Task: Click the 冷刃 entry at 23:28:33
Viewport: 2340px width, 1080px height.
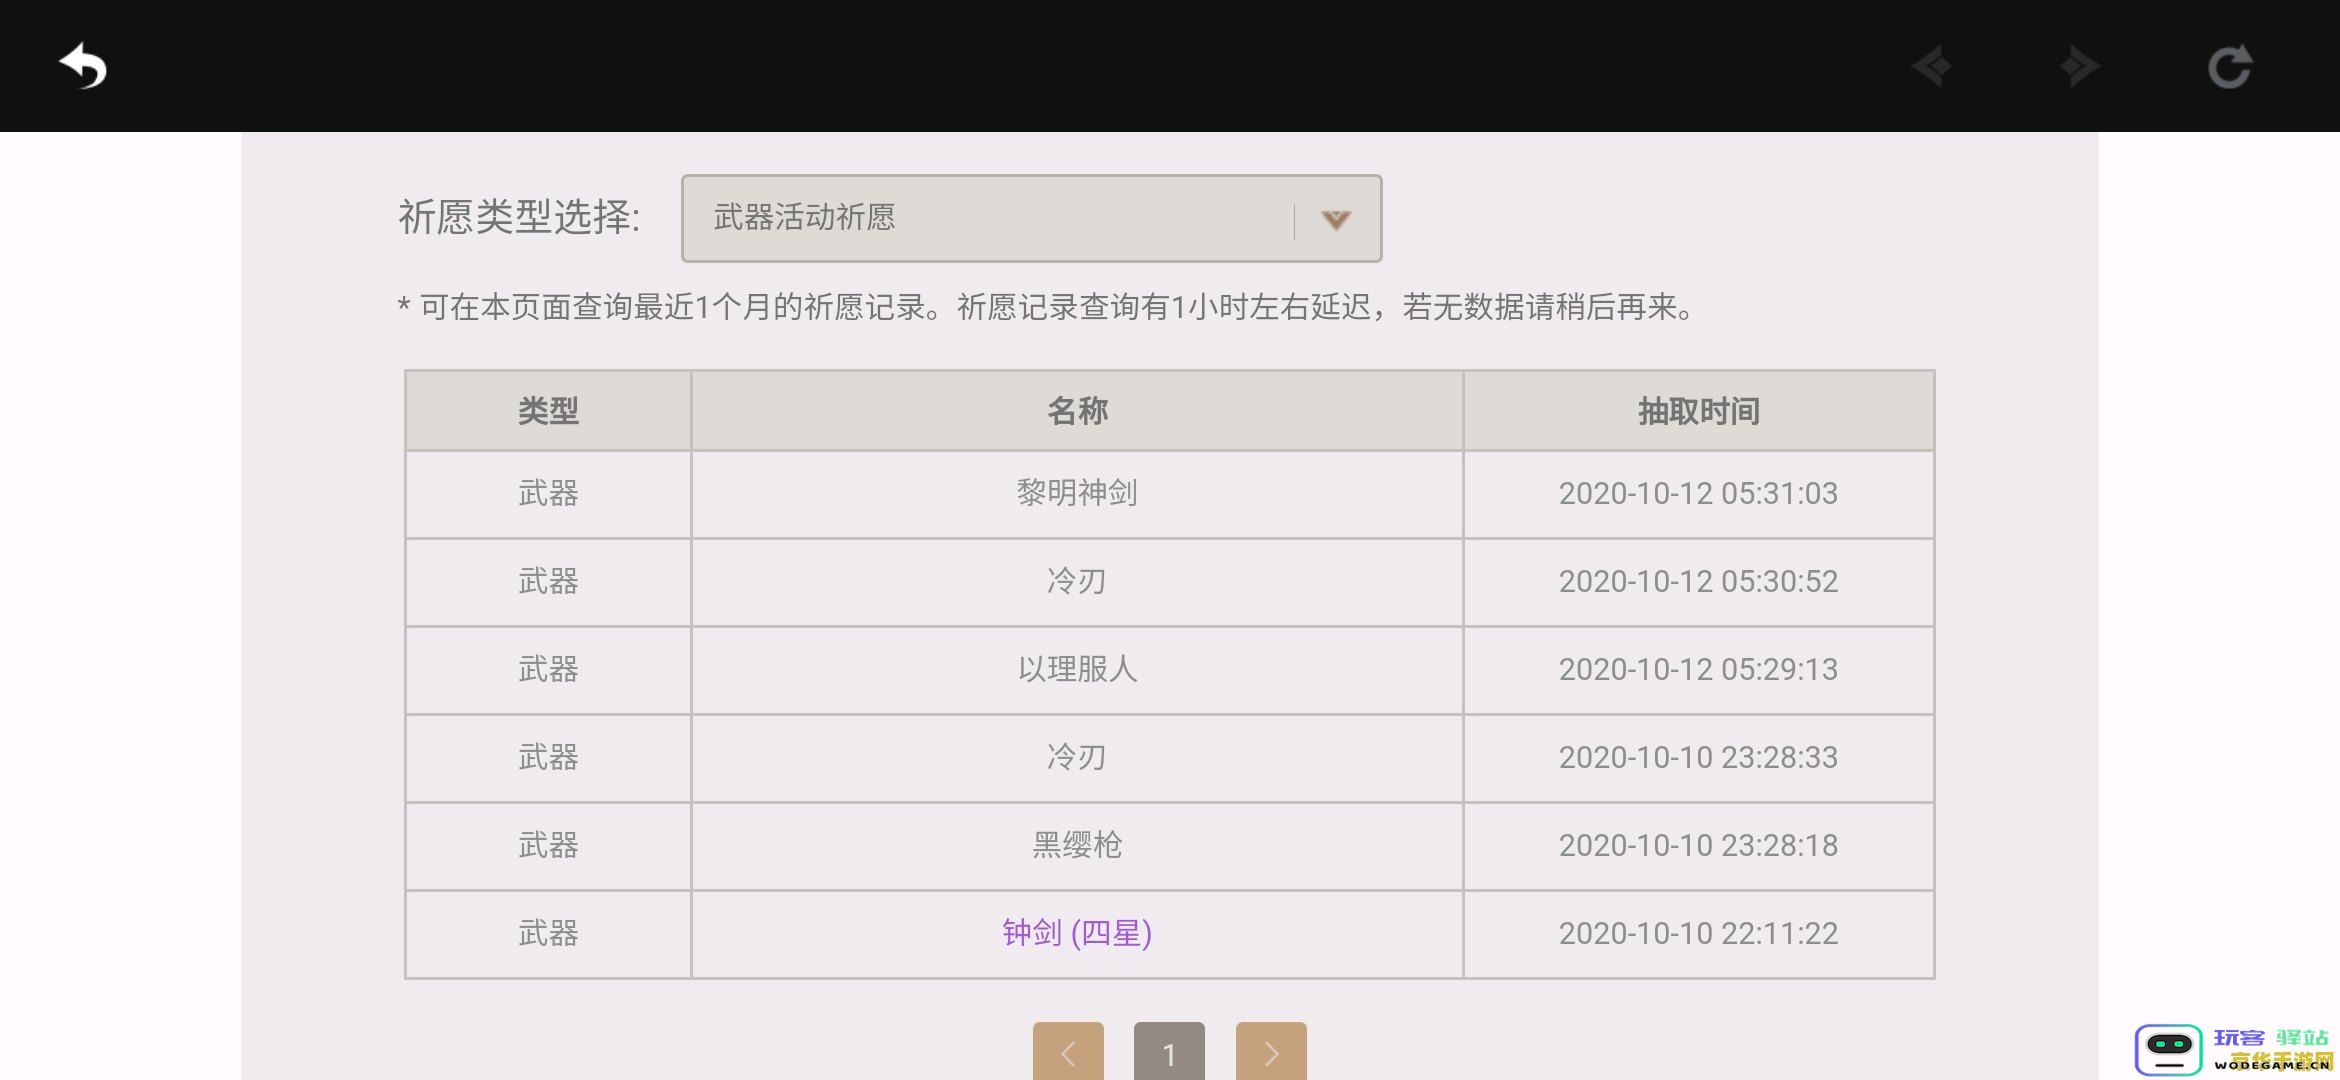Action: click(x=1077, y=757)
